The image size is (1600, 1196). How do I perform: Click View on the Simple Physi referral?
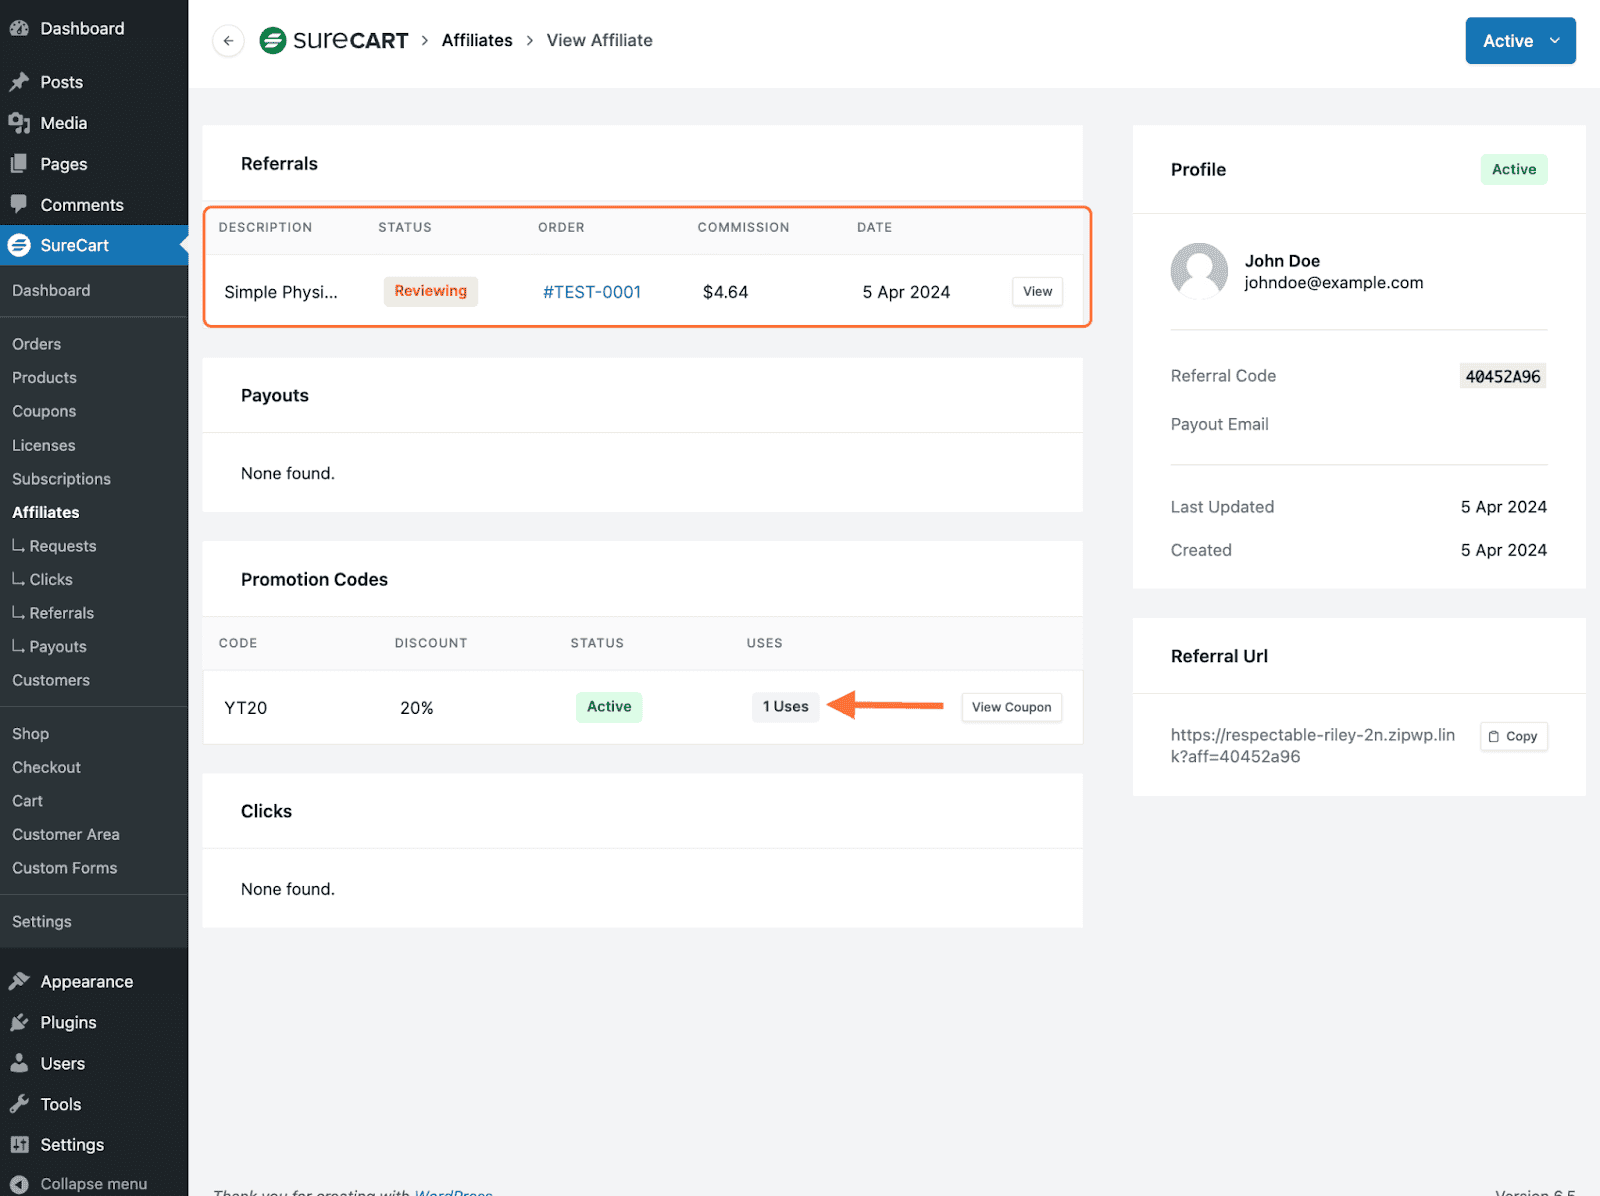[x=1037, y=291]
